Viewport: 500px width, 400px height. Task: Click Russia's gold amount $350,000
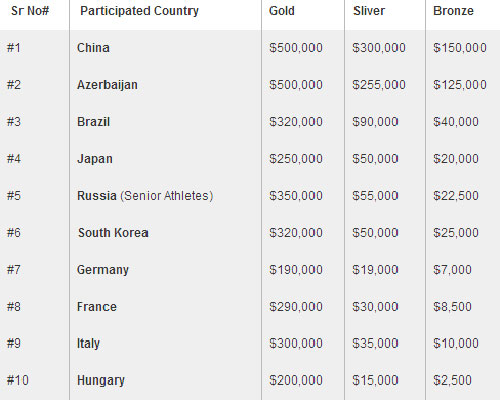tap(296, 196)
